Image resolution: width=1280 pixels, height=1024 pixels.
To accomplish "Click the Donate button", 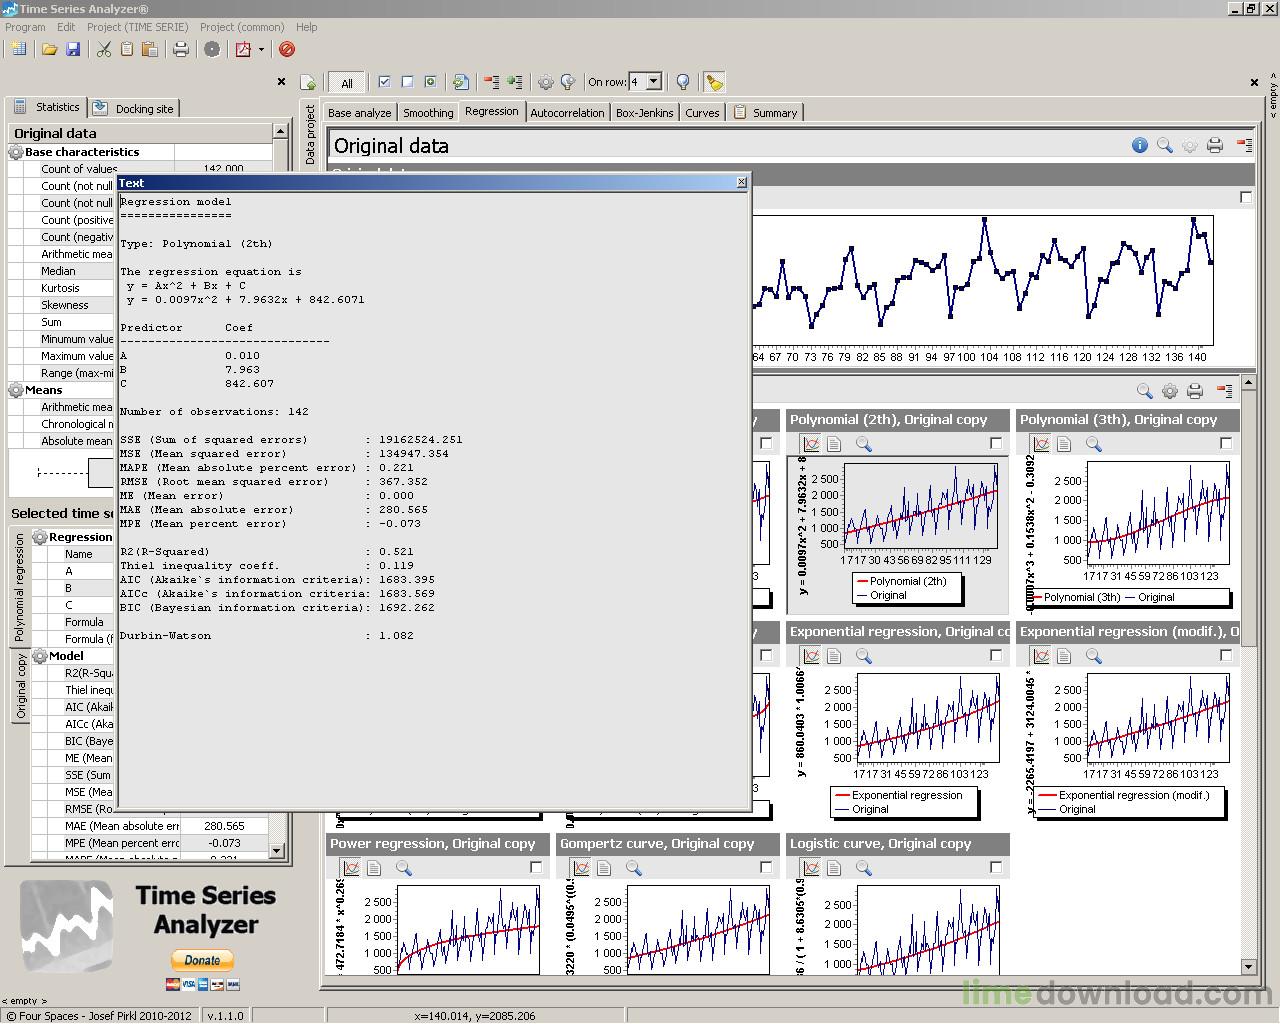I will tap(202, 960).
